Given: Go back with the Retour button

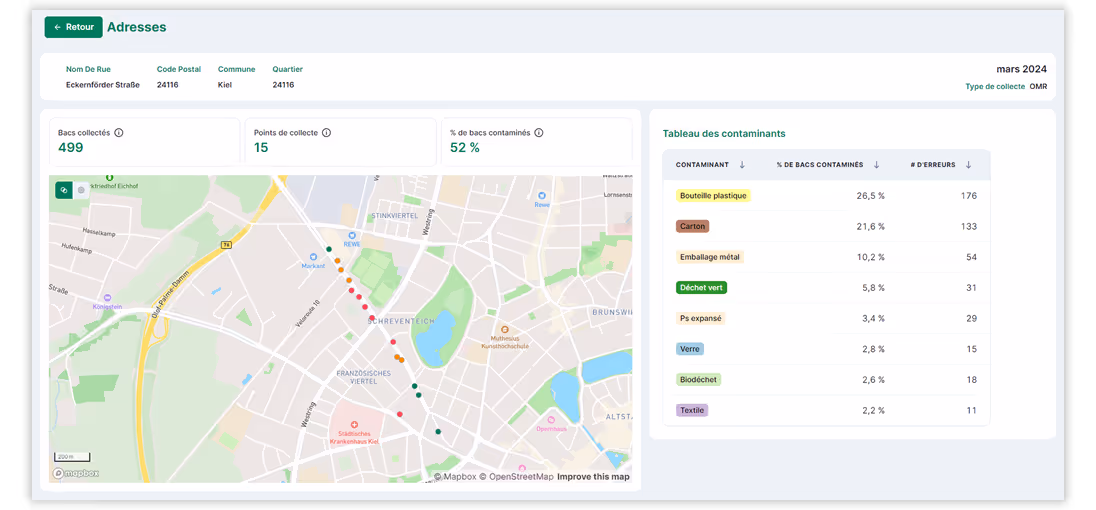Looking at the screenshot, I should pyautogui.click(x=73, y=27).
